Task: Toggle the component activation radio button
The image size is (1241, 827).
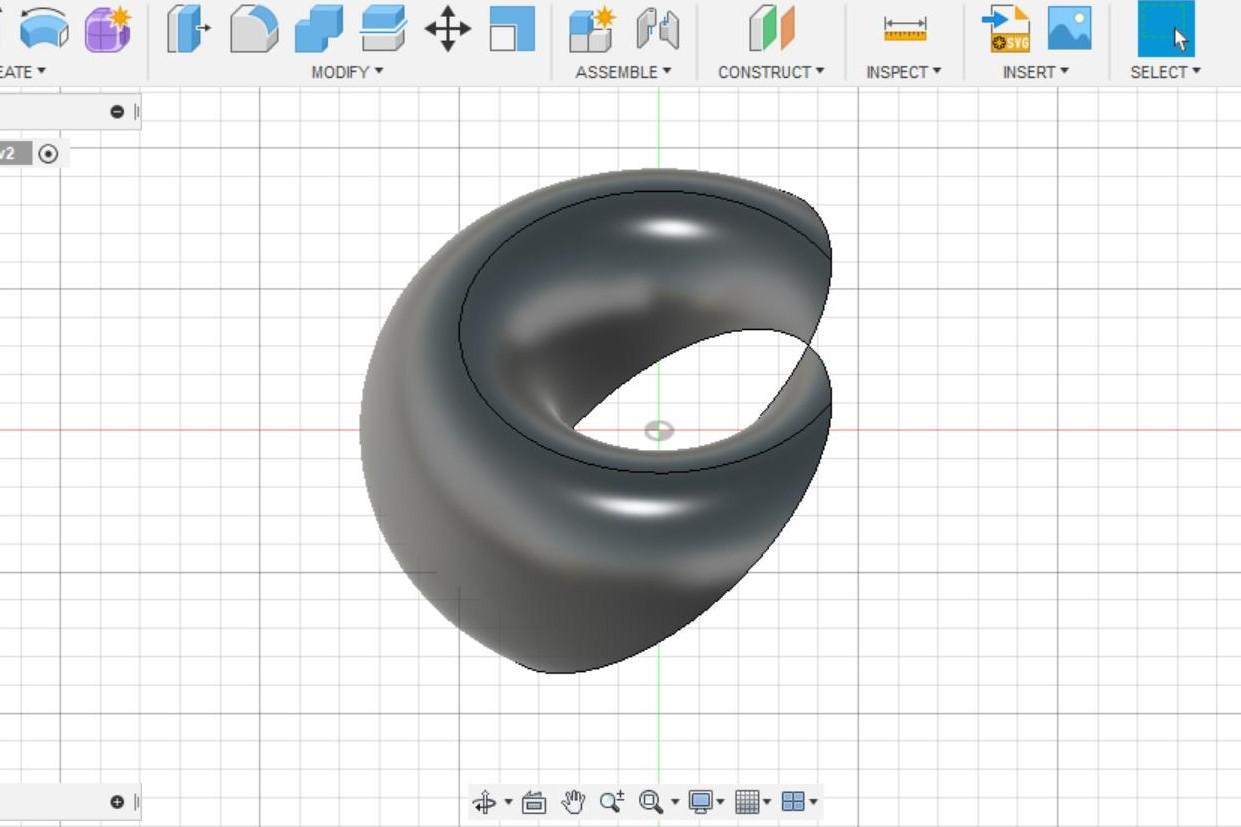Action: 48,154
